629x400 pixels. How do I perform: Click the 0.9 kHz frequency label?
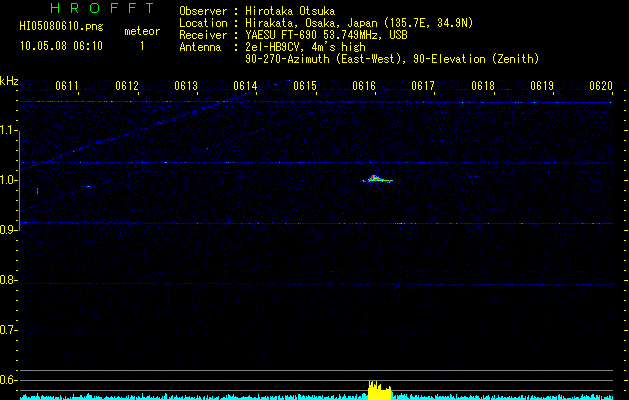click(x=7, y=230)
